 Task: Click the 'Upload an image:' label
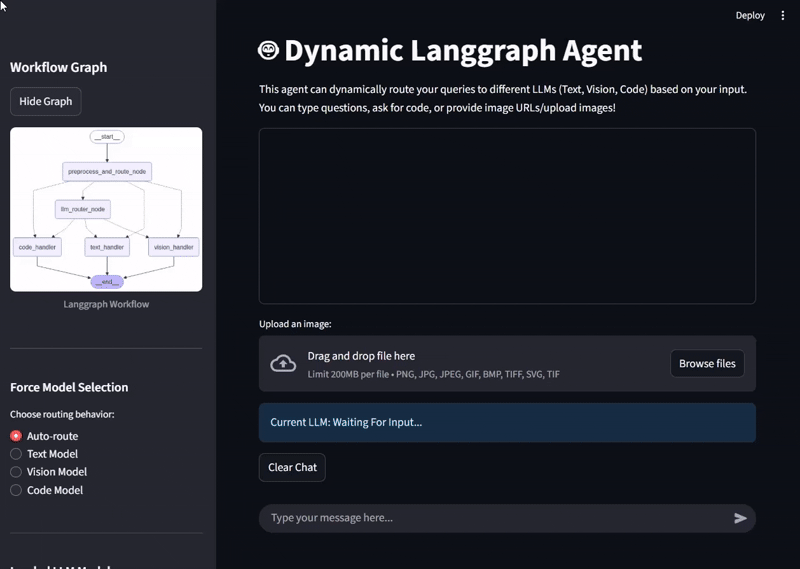(x=295, y=324)
